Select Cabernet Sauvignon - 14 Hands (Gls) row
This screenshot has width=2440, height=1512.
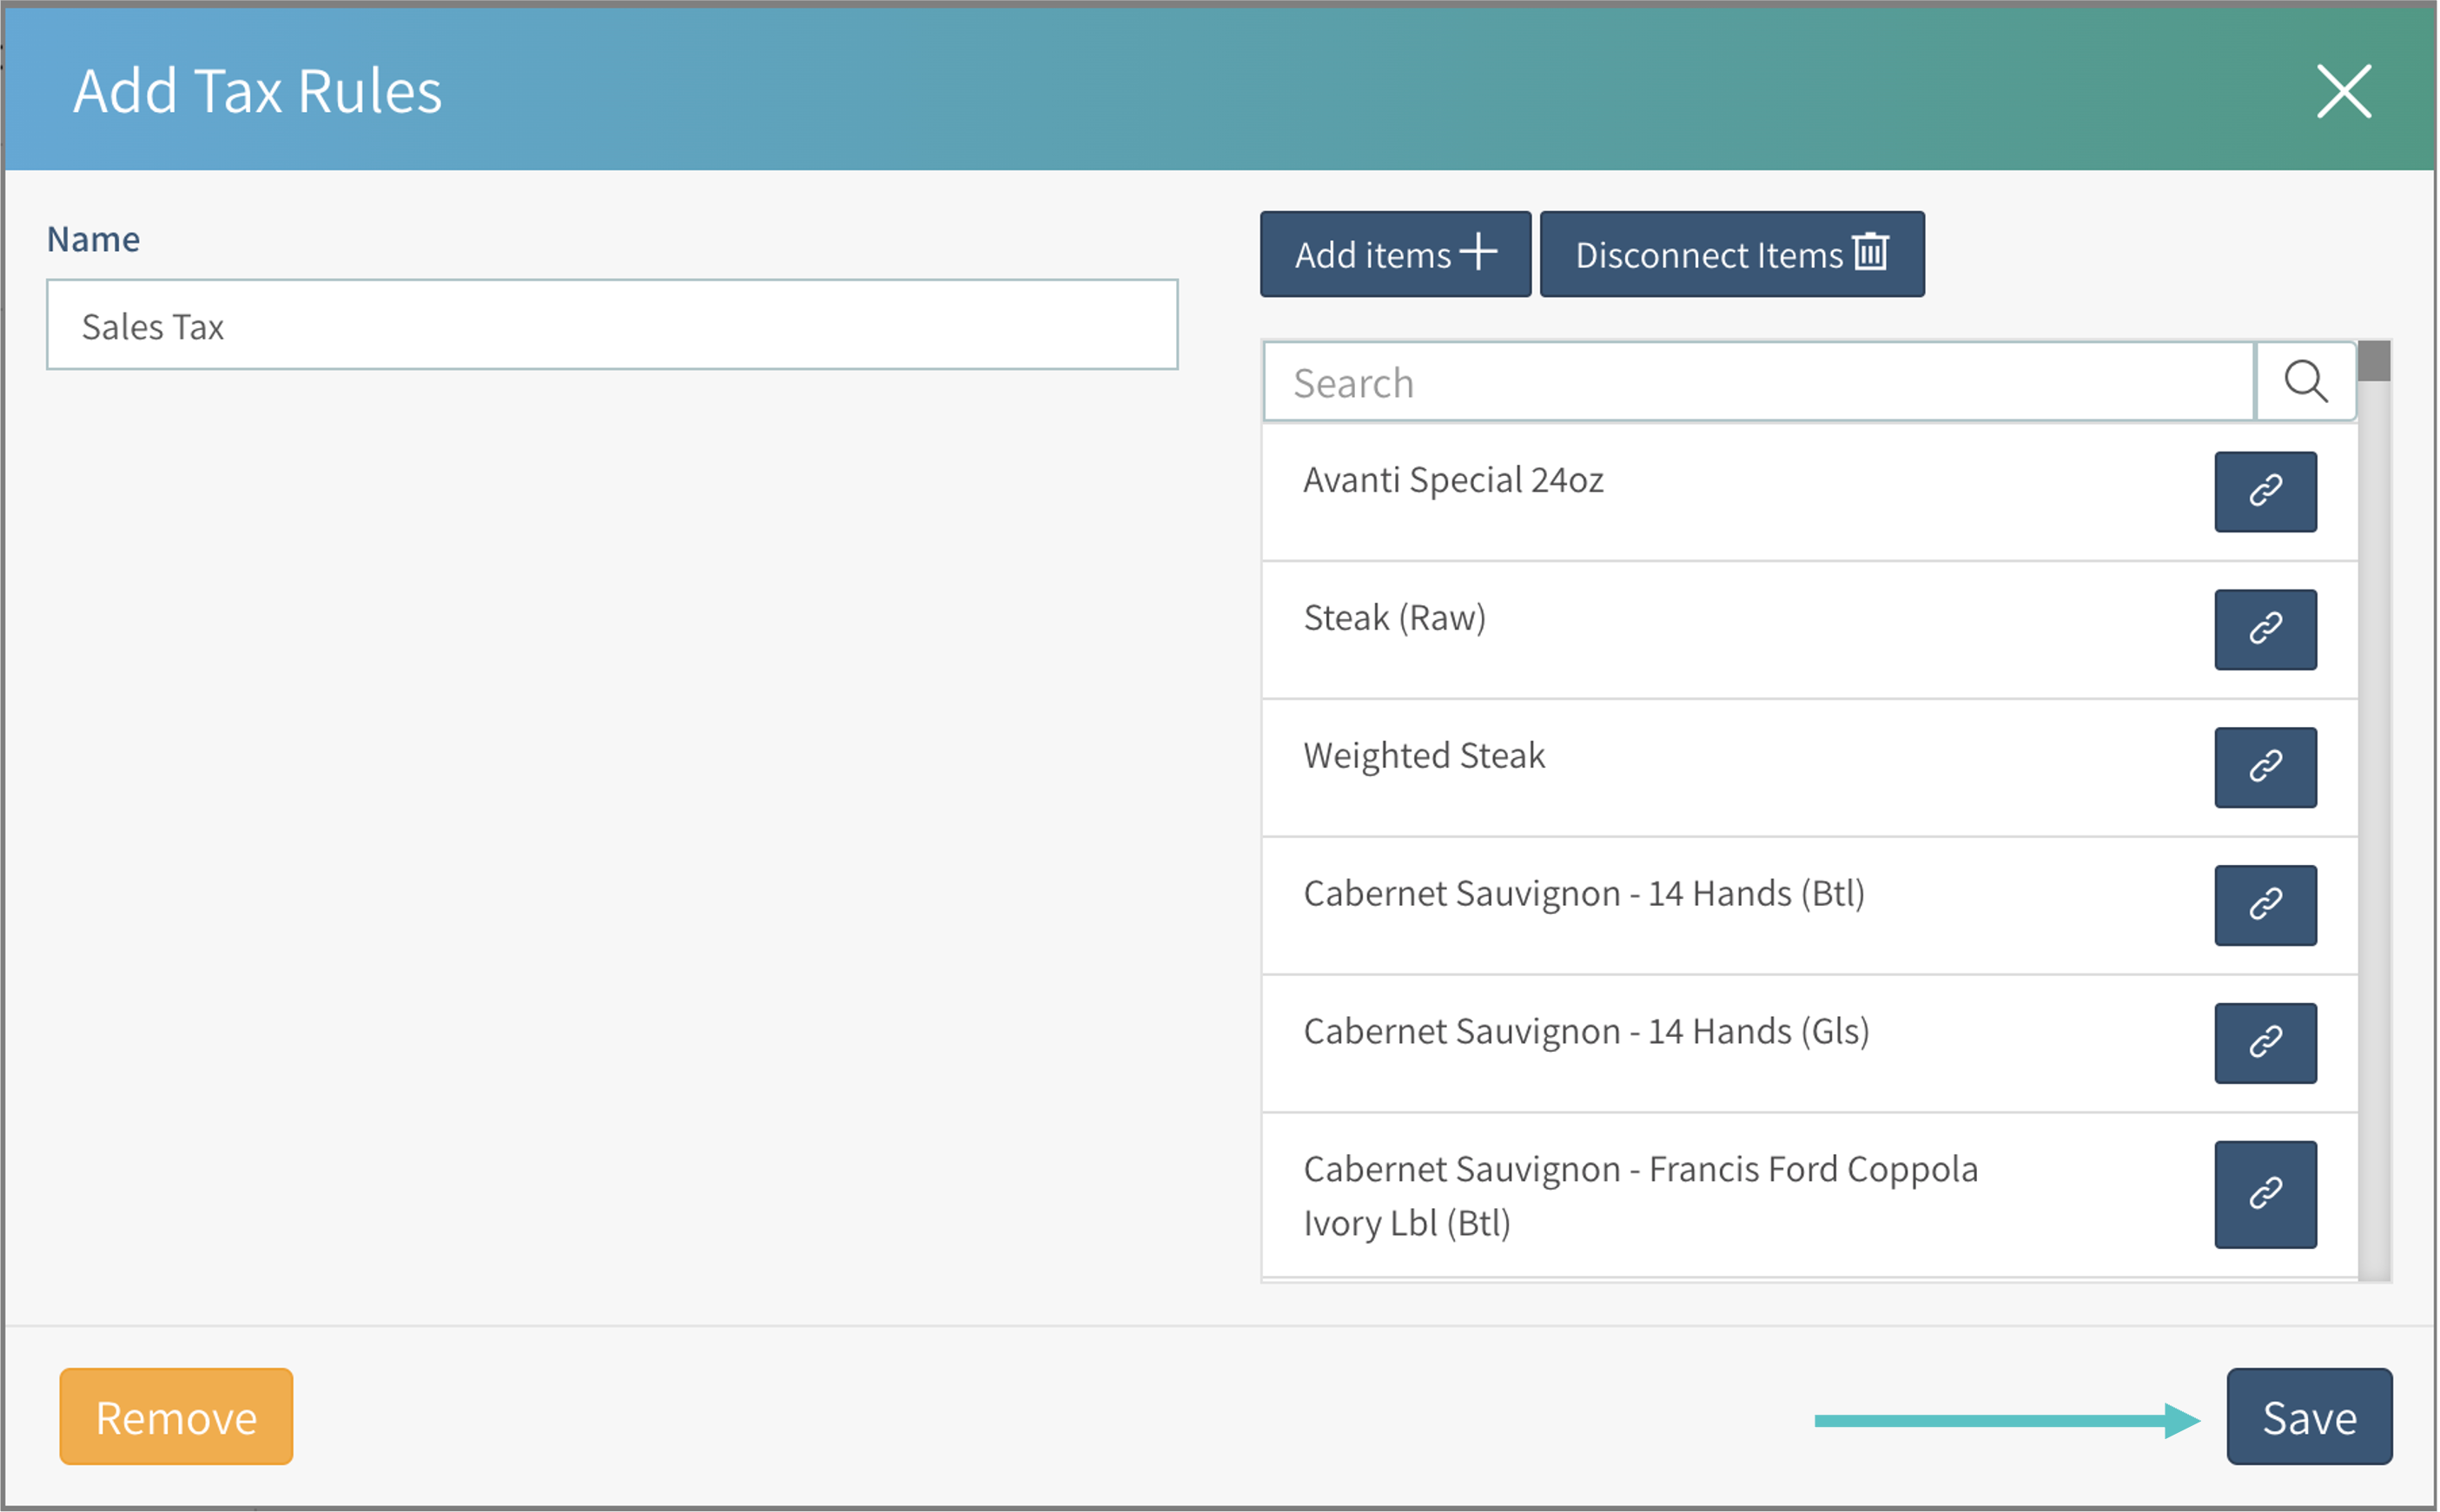1585,1032
